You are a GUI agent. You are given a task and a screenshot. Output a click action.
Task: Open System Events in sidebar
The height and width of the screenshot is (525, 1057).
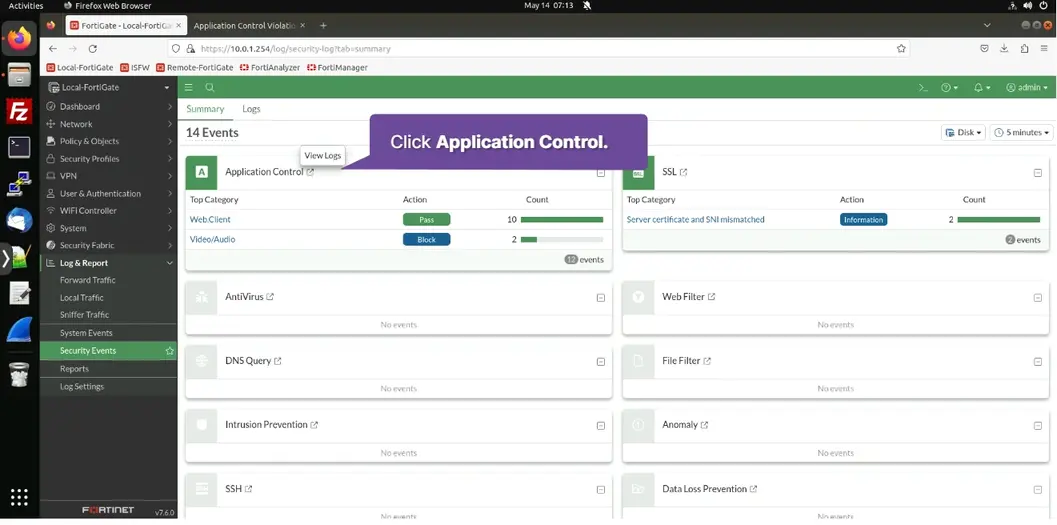(86, 333)
